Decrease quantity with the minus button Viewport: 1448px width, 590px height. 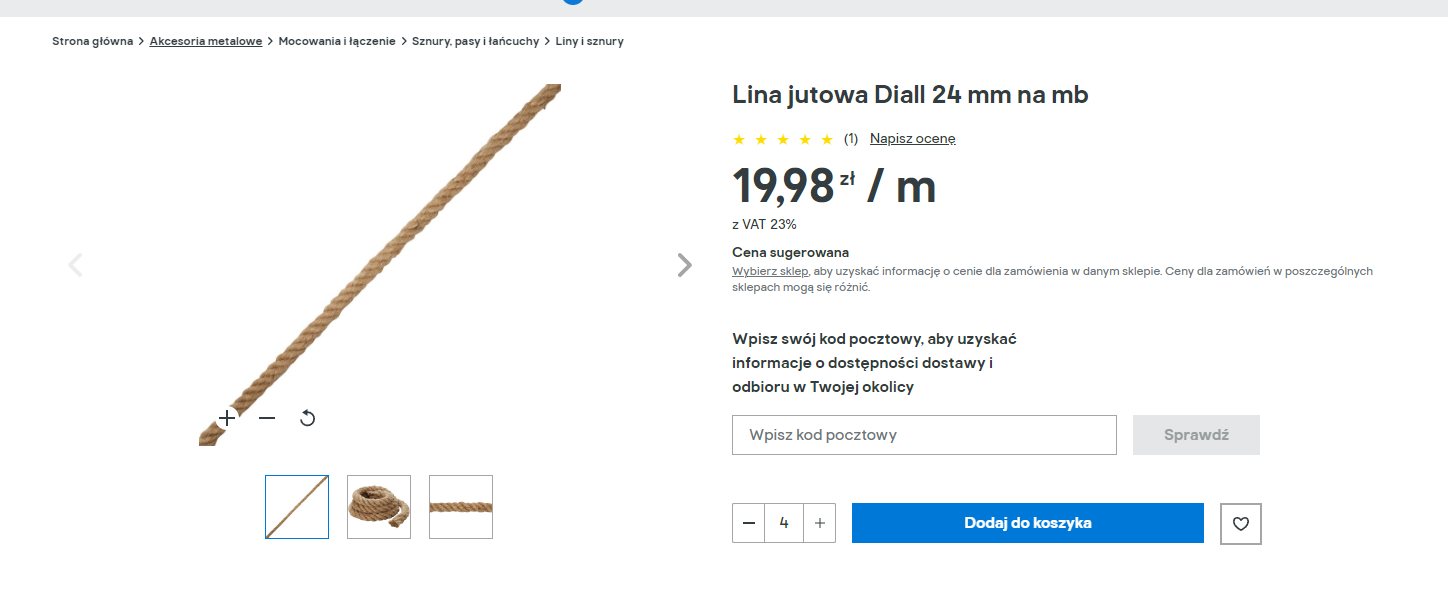tap(749, 523)
